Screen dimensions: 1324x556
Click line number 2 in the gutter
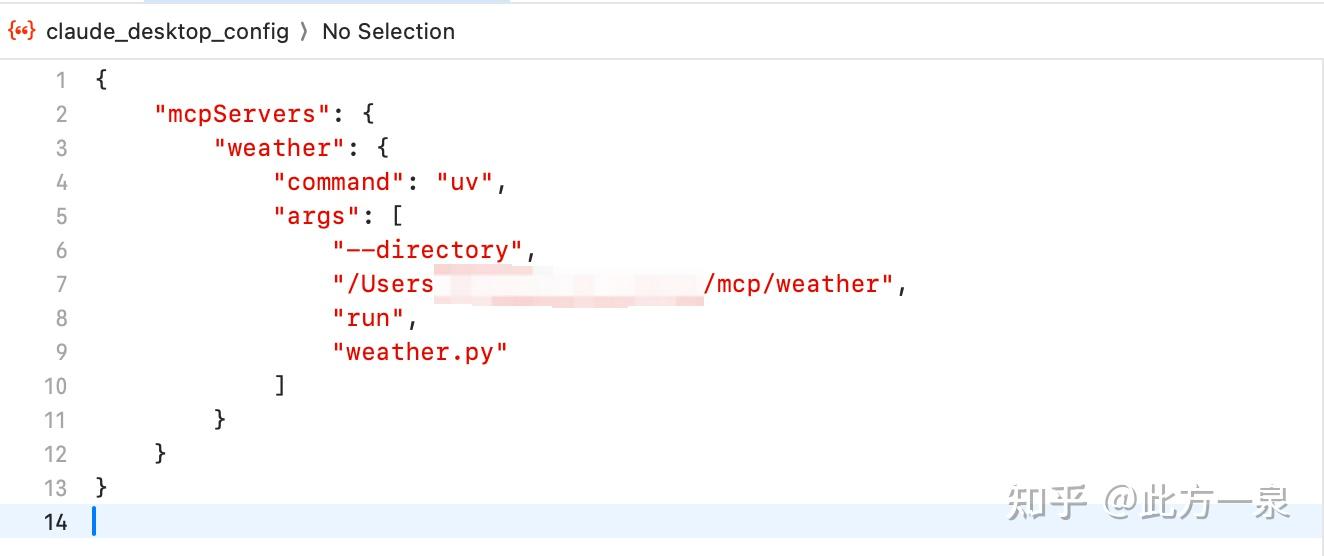pos(61,114)
